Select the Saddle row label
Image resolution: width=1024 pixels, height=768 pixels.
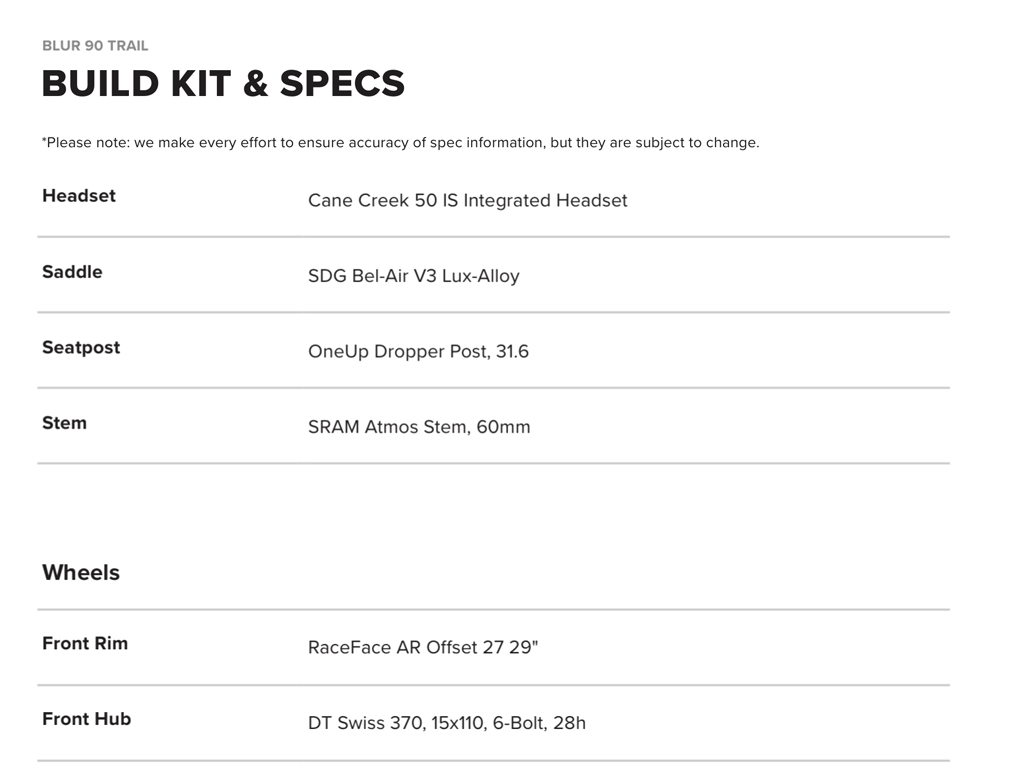[72, 272]
